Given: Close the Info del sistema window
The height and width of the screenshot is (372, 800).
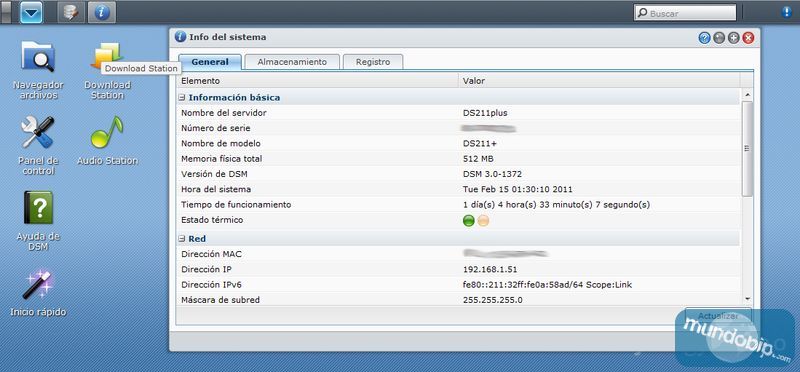Looking at the screenshot, I should click(748, 38).
